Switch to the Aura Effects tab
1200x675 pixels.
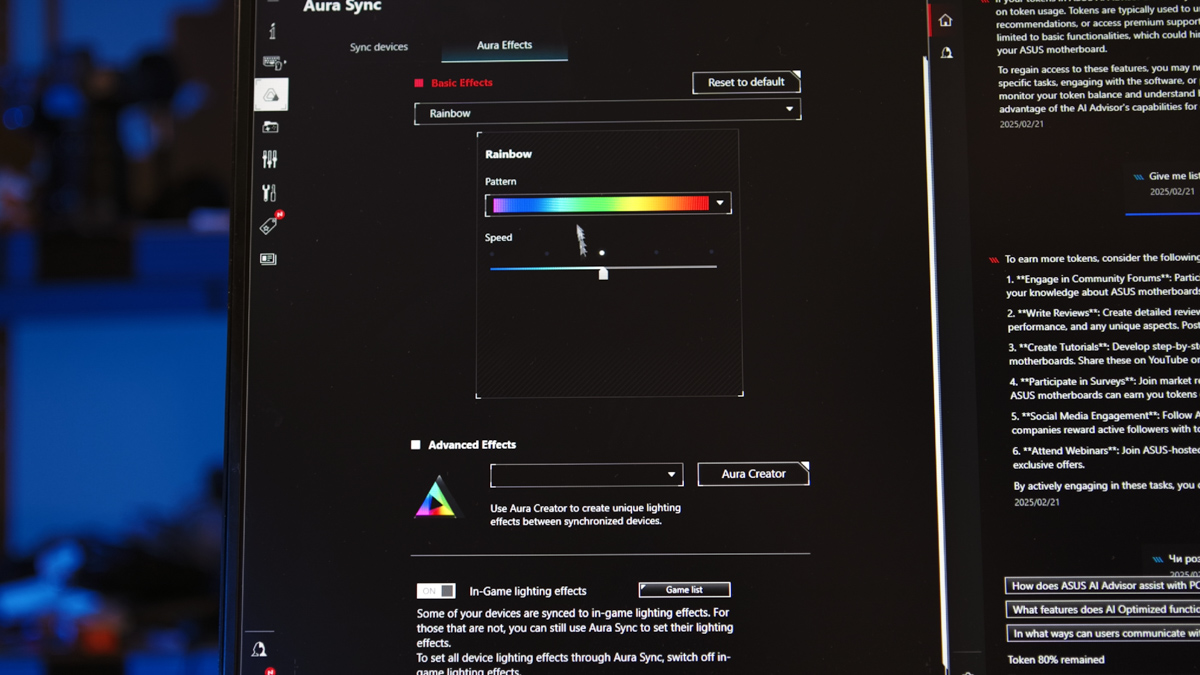504,45
